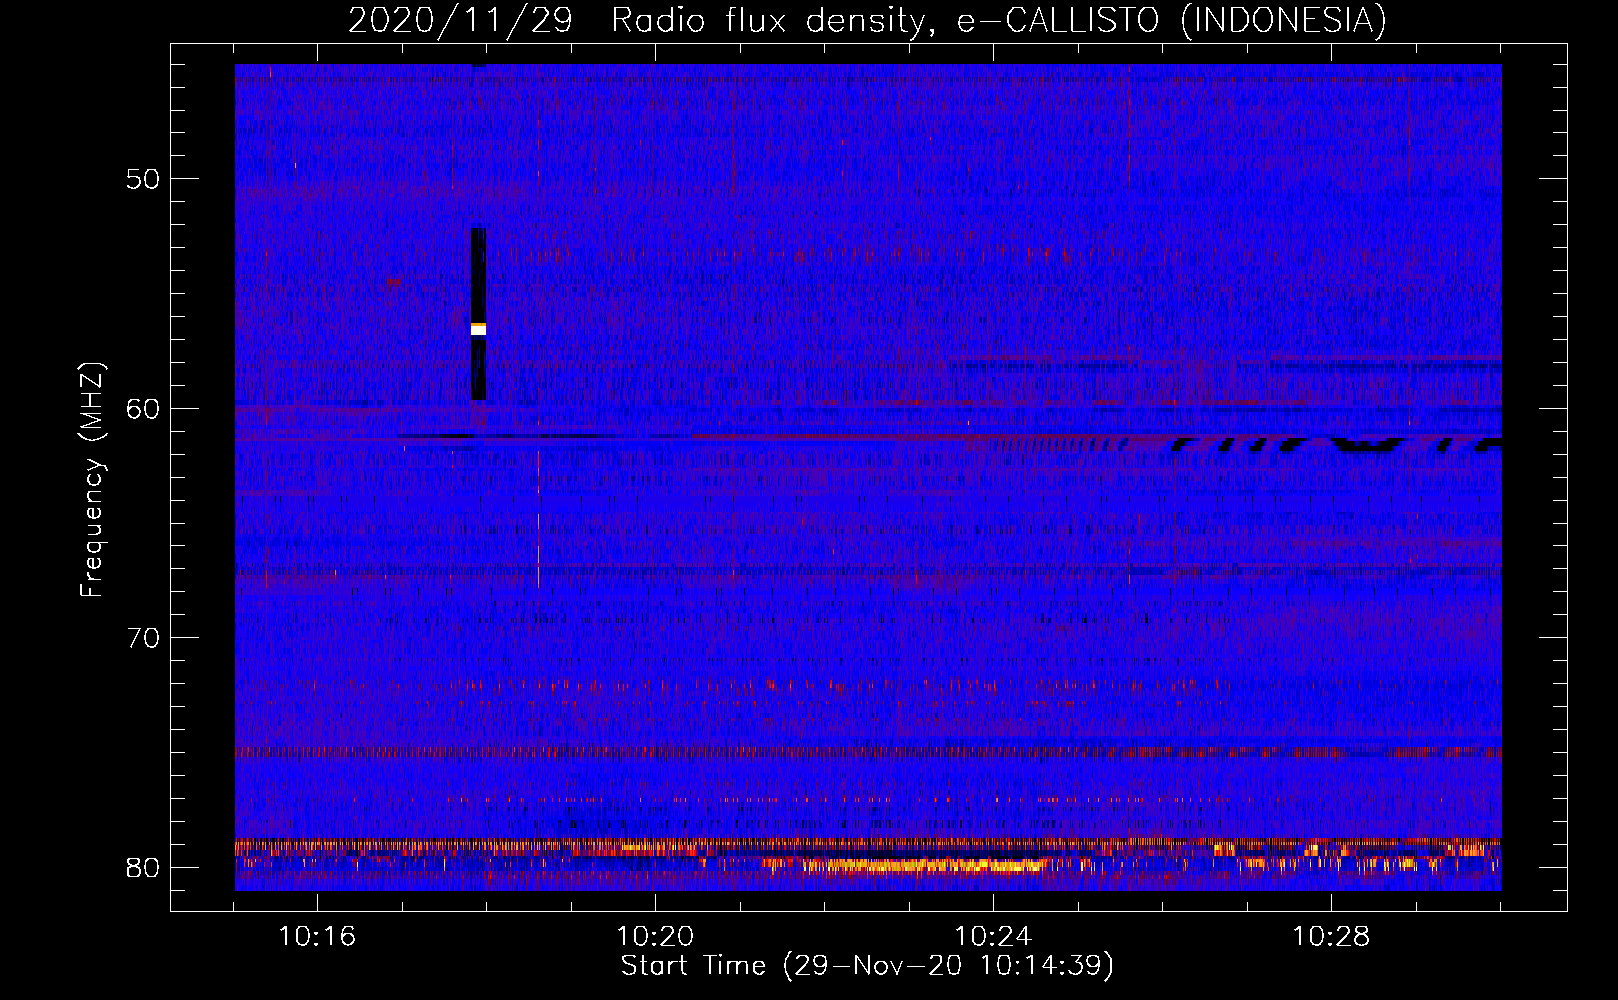Select the 10:20 time tick label
1618x1000 pixels.
point(655,936)
